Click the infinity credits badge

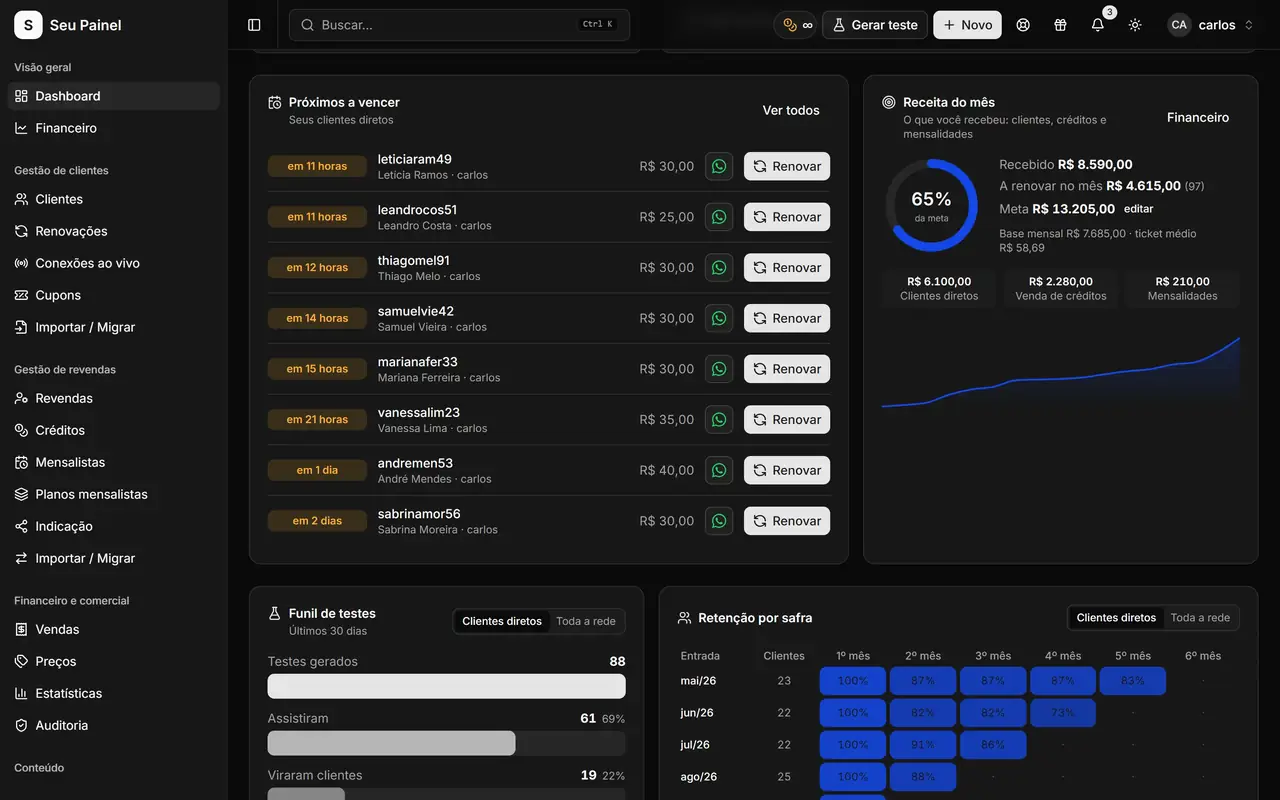[x=797, y=25]
